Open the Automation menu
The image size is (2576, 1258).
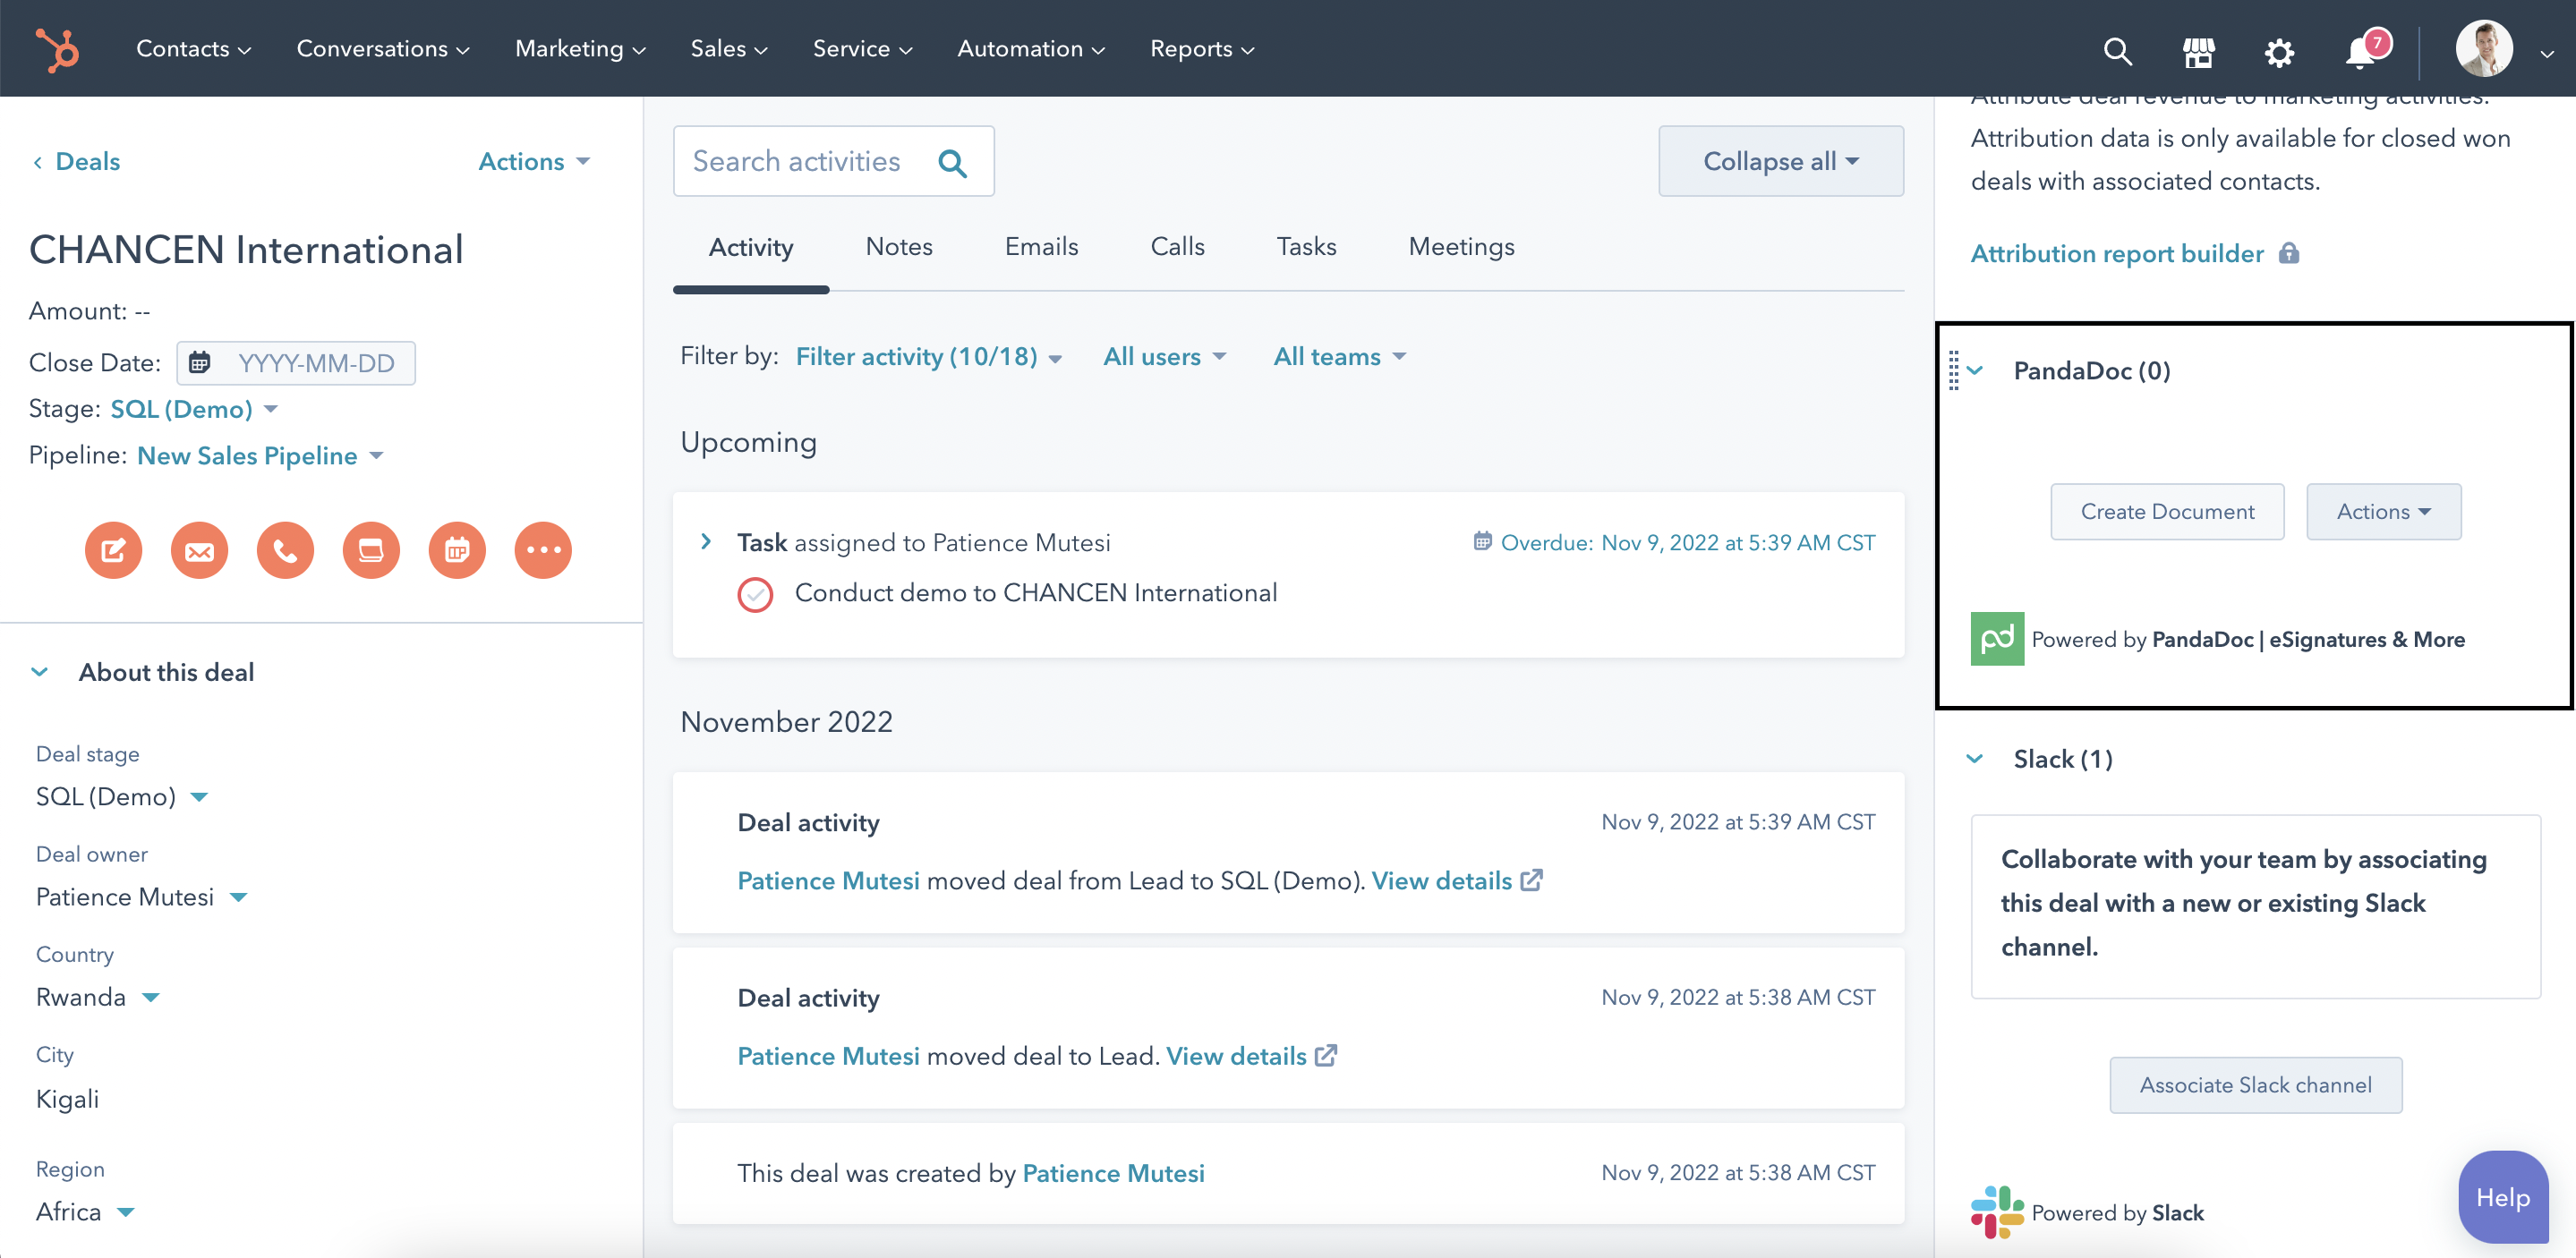click(x=1031, y=49)
